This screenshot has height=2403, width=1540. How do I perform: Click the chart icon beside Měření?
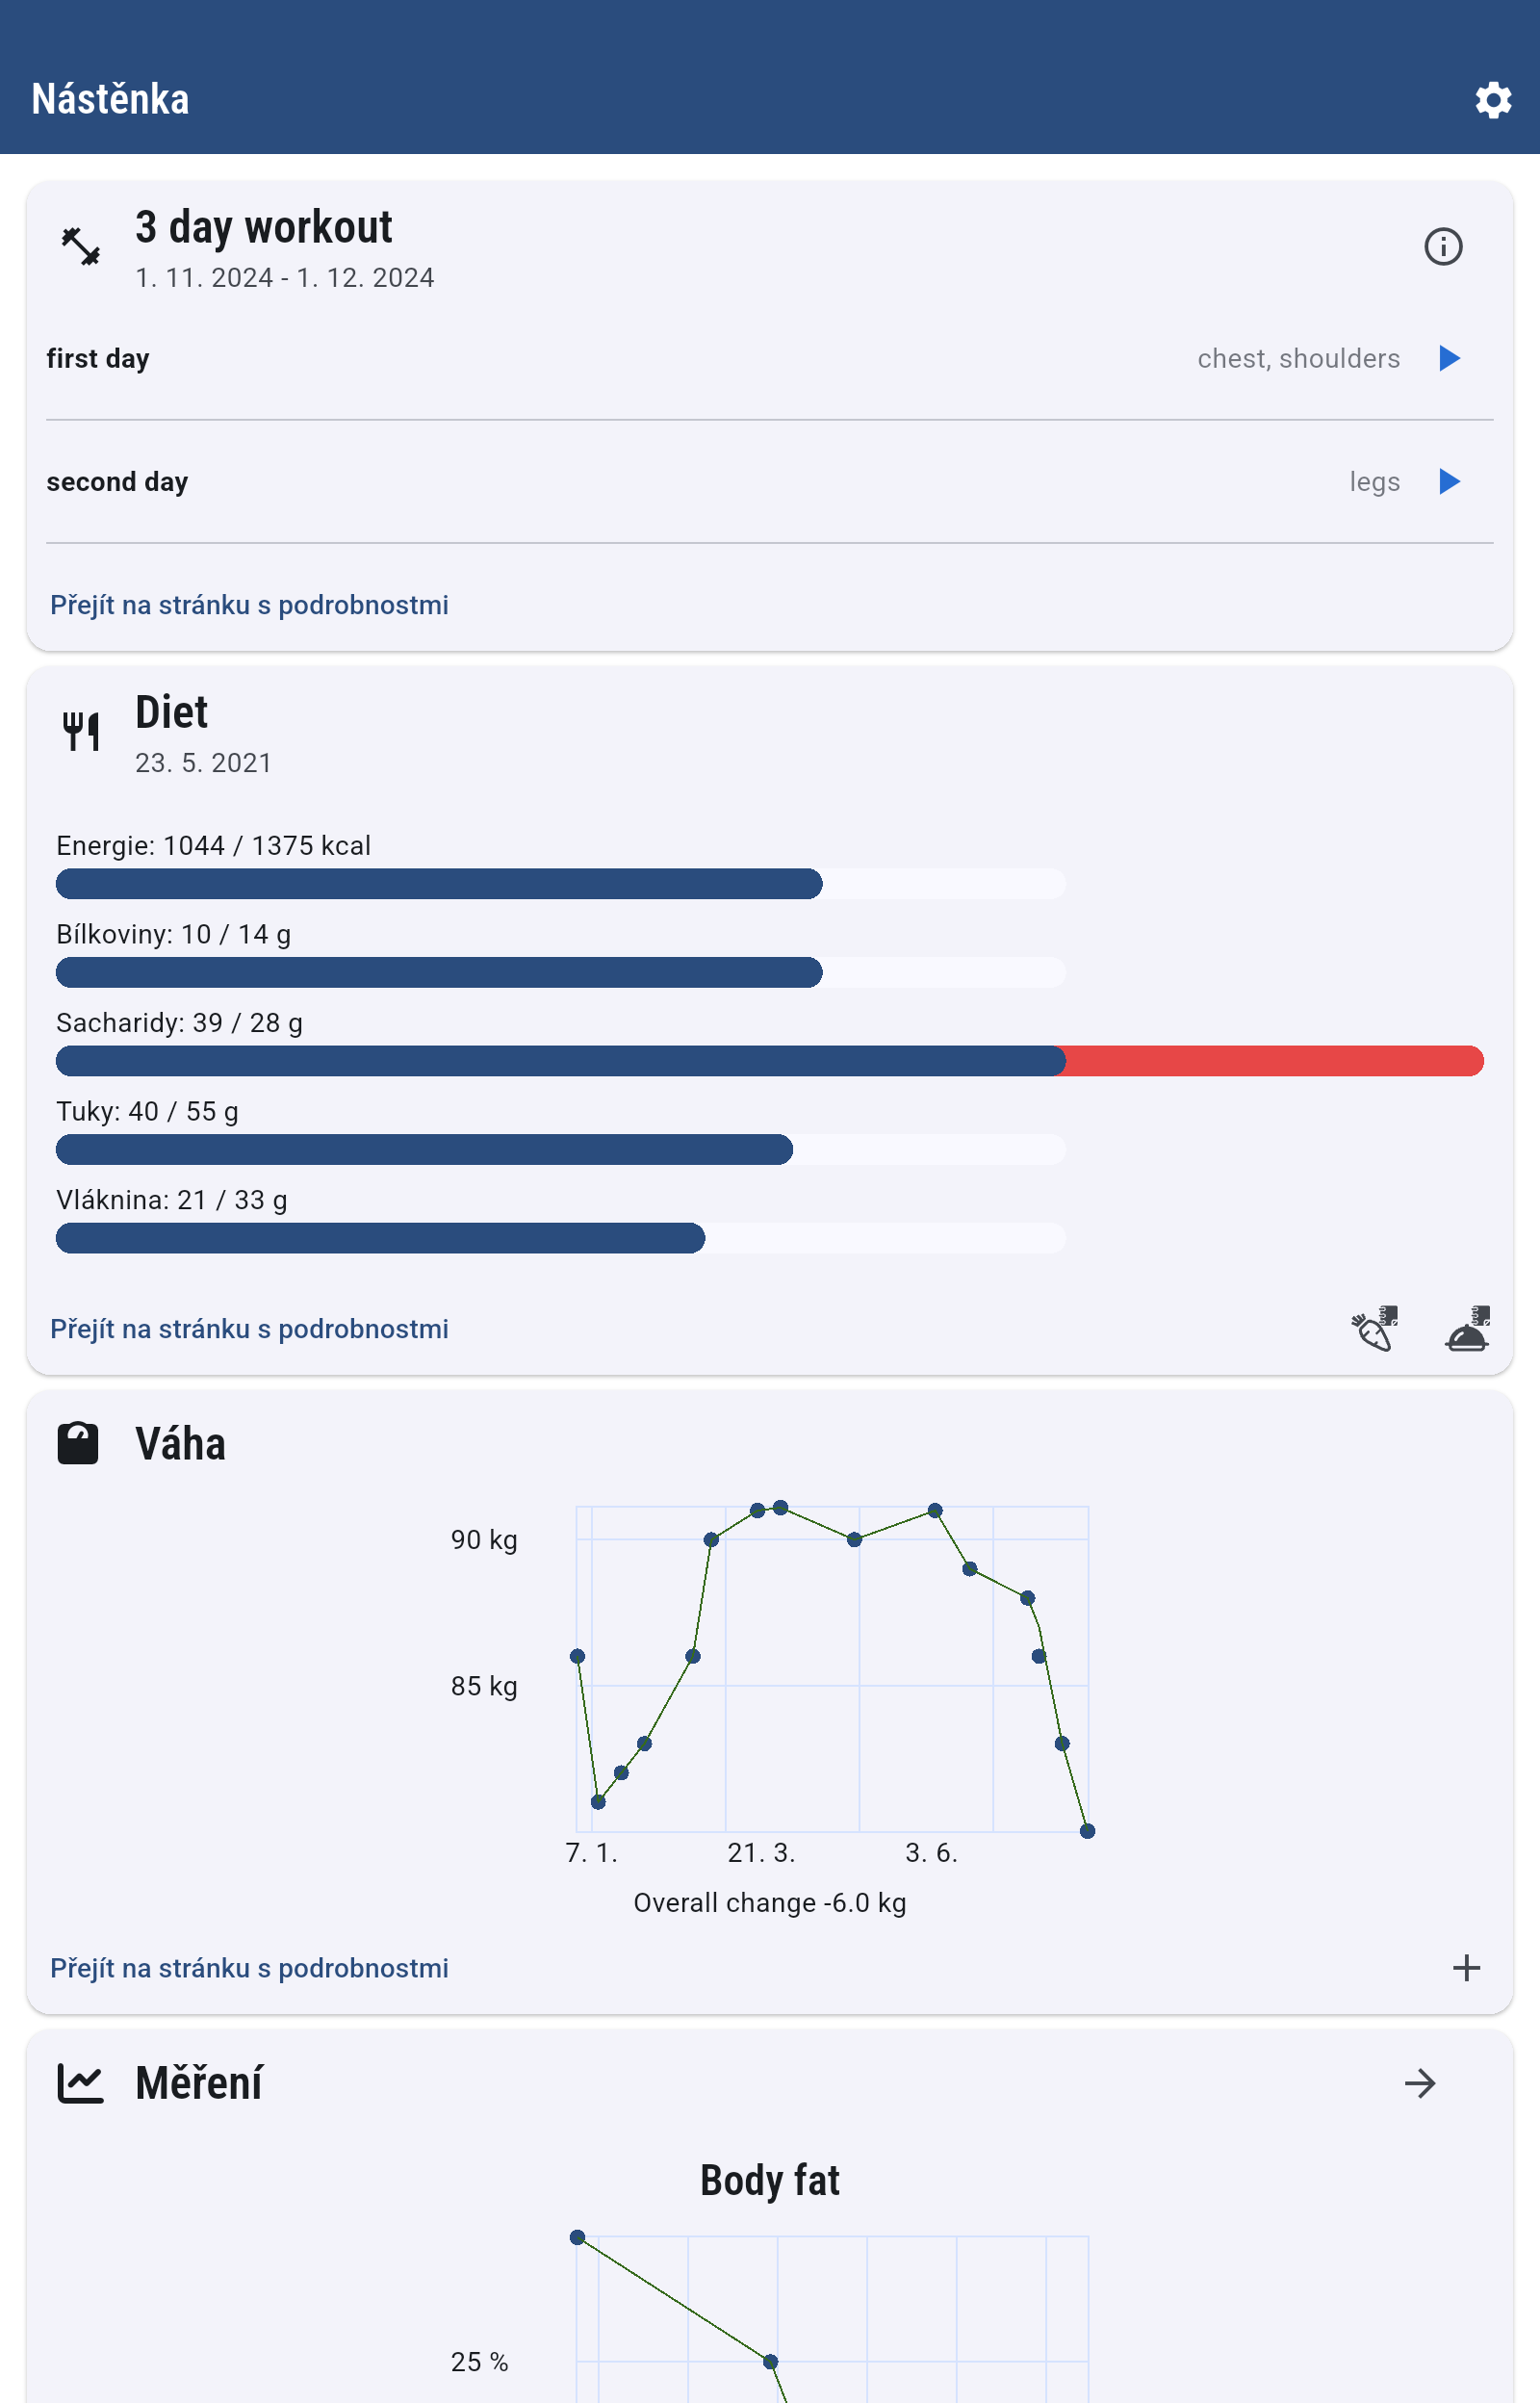tap(80, 2083)
